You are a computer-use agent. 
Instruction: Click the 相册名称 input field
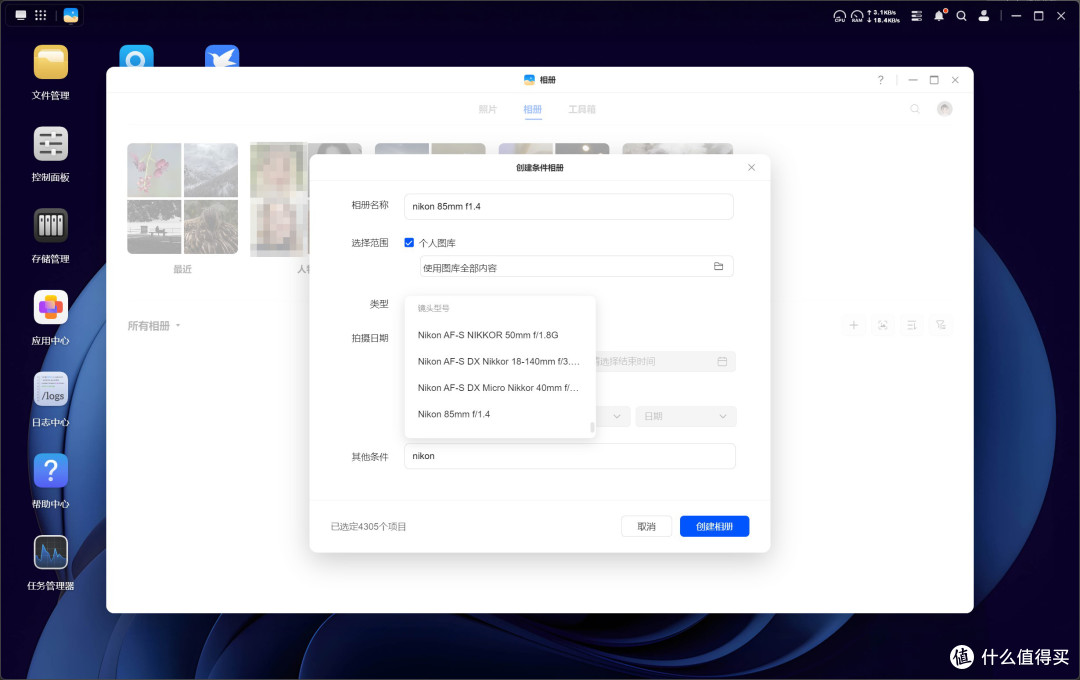[569, 206]
